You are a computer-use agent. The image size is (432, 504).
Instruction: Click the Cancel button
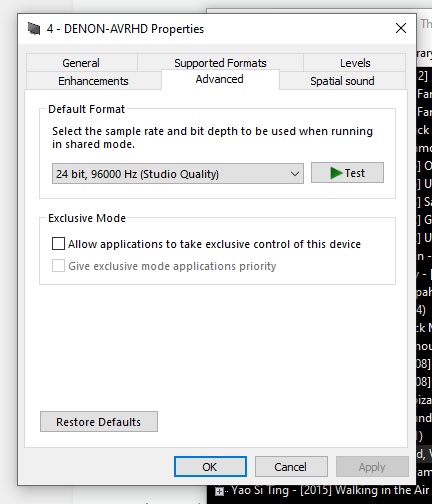pyautogui.click(x=291, y=467)
